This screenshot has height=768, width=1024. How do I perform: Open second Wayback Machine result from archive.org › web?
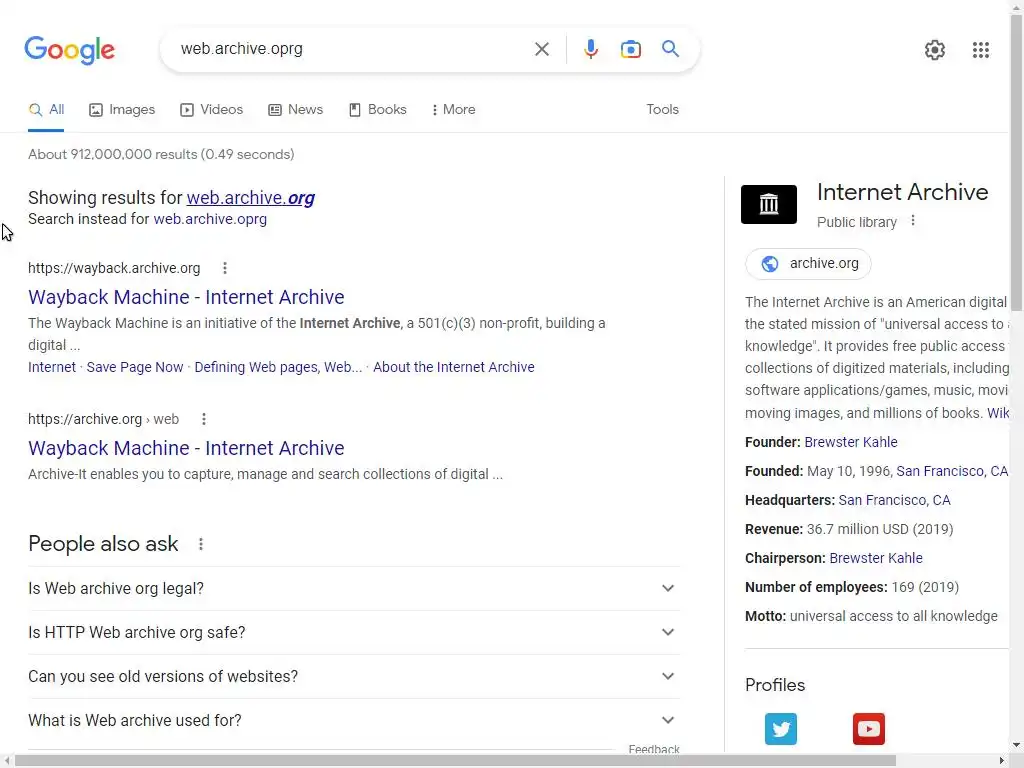point(186,449)
